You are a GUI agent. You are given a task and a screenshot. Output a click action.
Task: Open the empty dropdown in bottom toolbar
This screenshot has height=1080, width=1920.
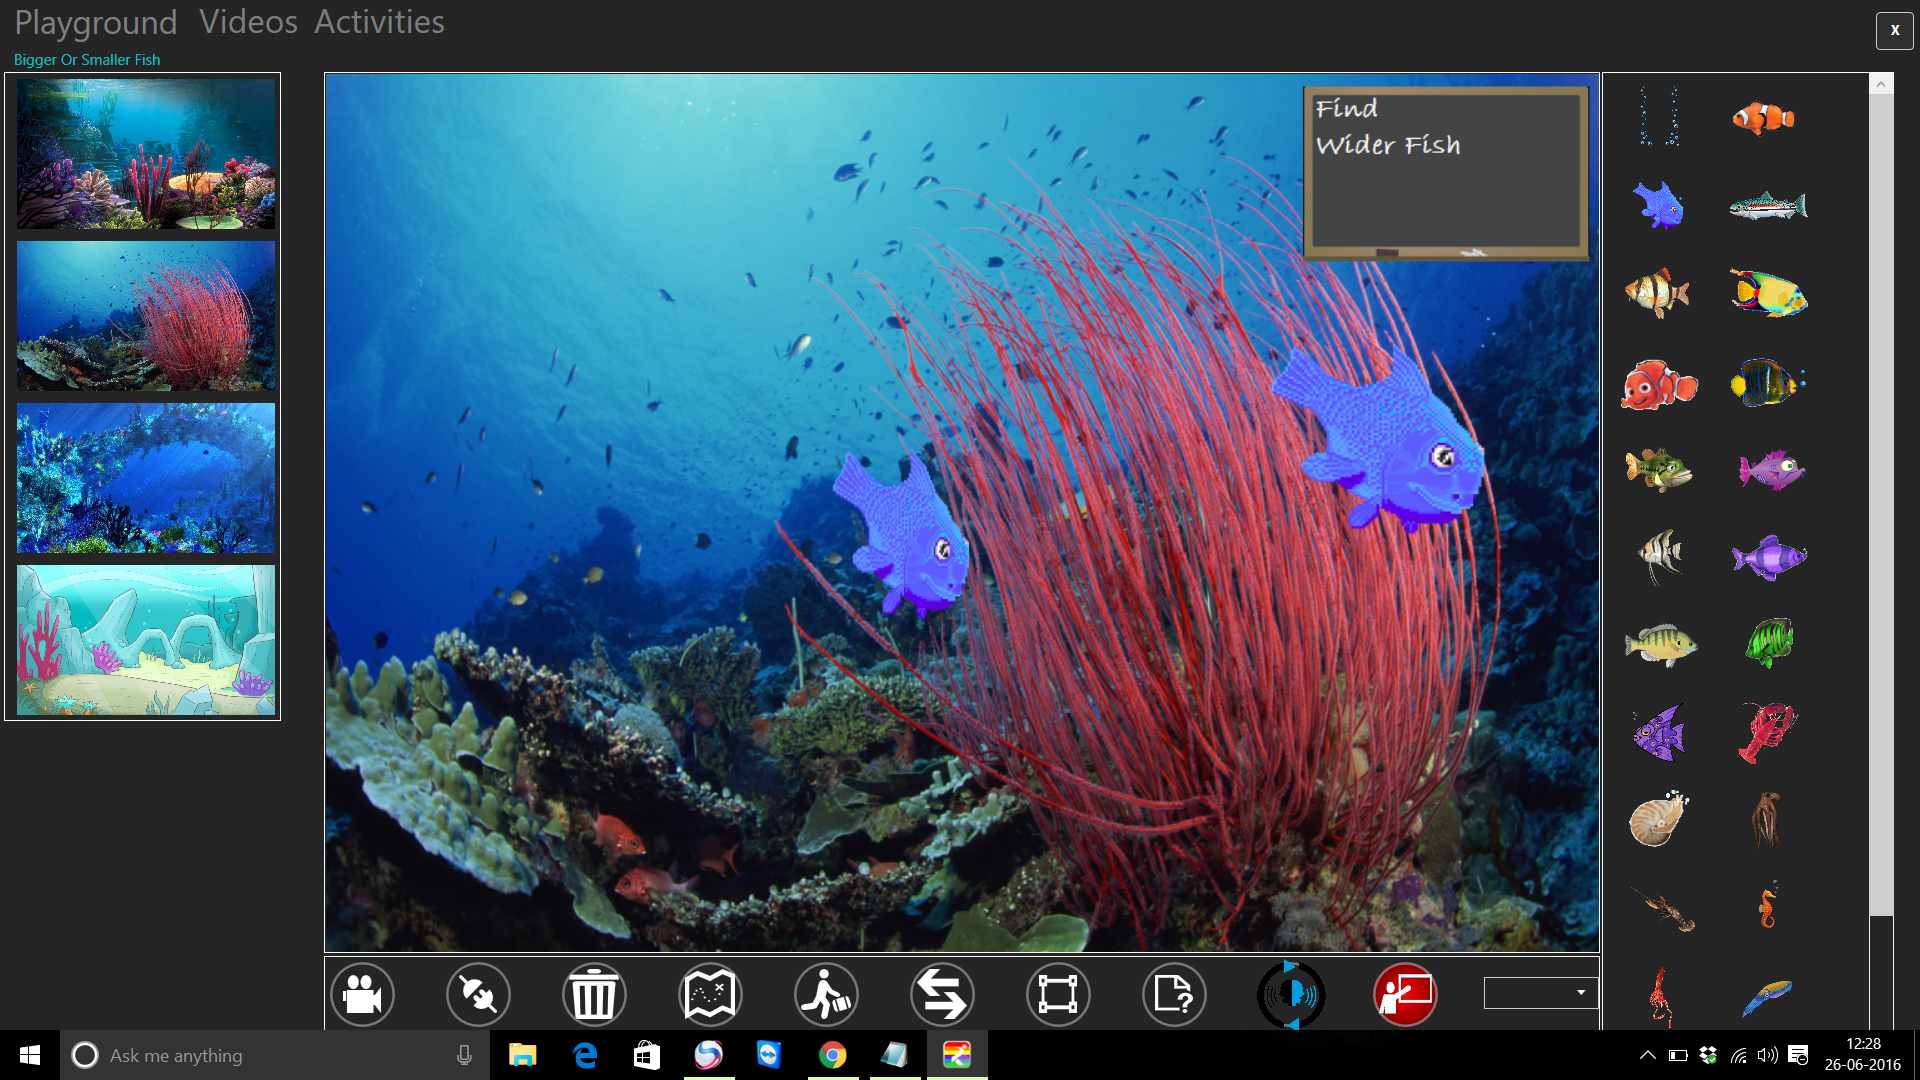1540,992
